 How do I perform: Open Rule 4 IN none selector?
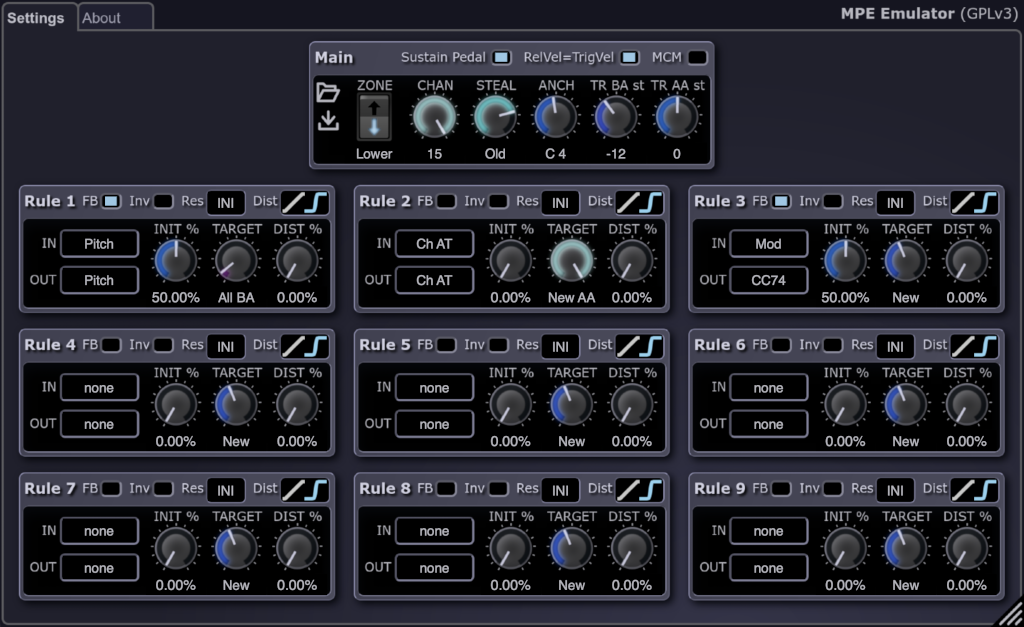coord(99,388)
